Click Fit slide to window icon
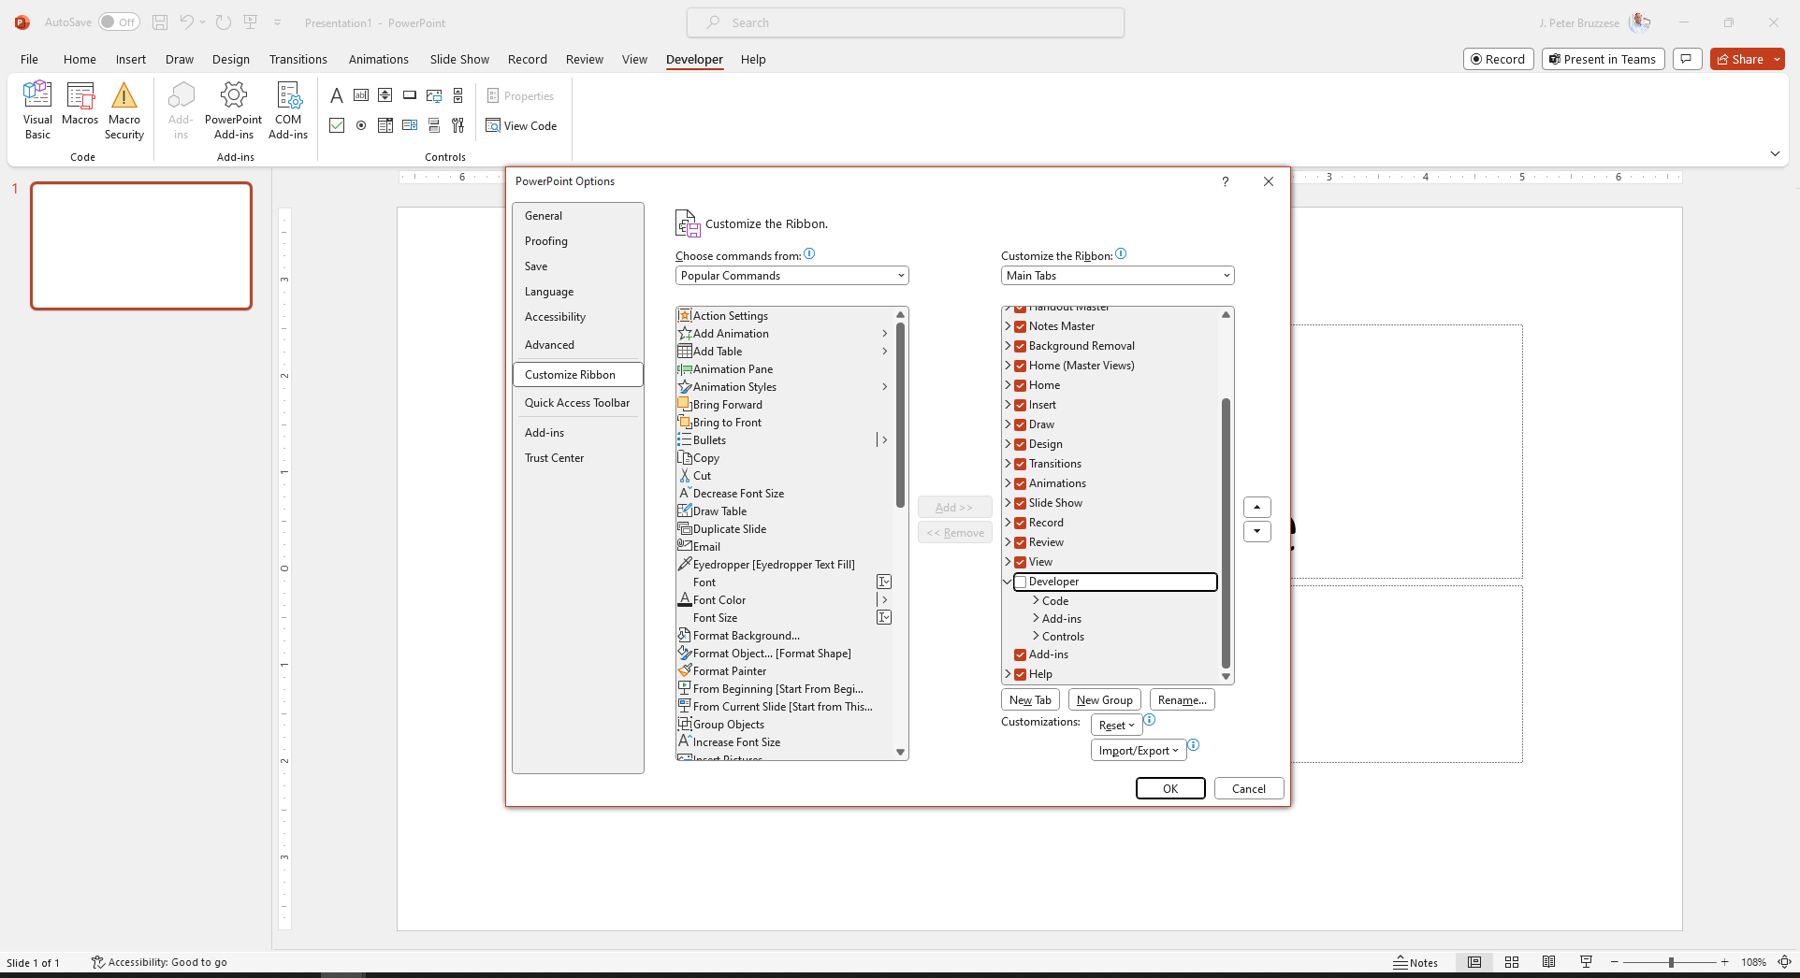Screen dimensions: 1800x978 tap(1785, 962)
